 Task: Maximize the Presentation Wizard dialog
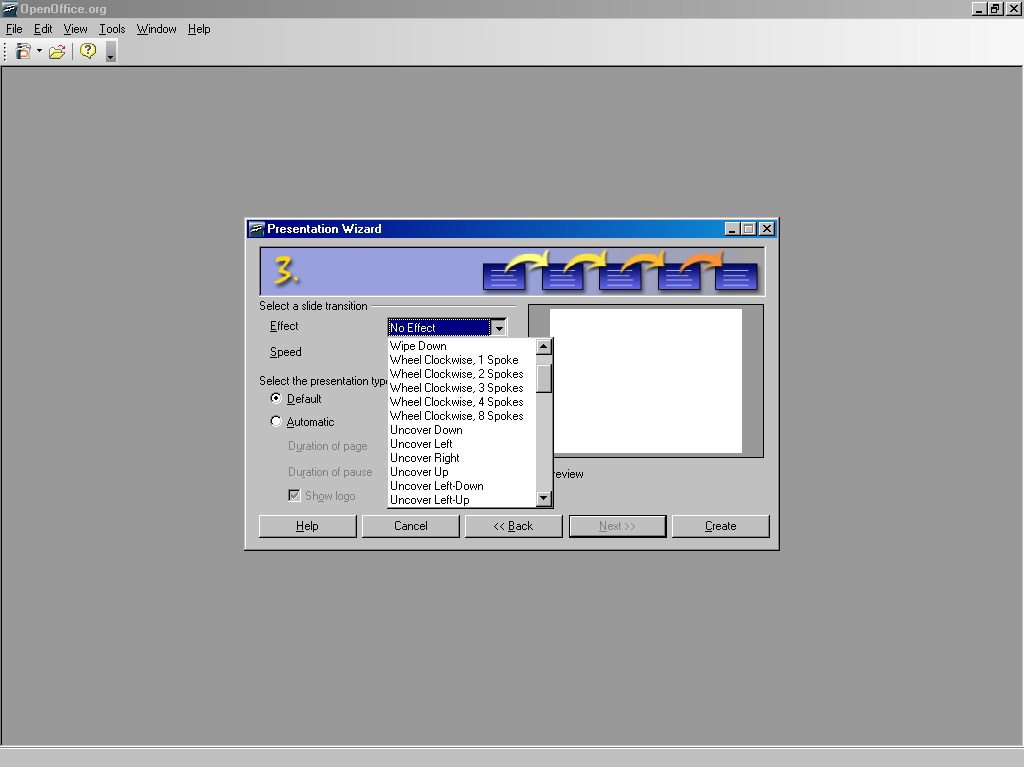coord(749,229)
